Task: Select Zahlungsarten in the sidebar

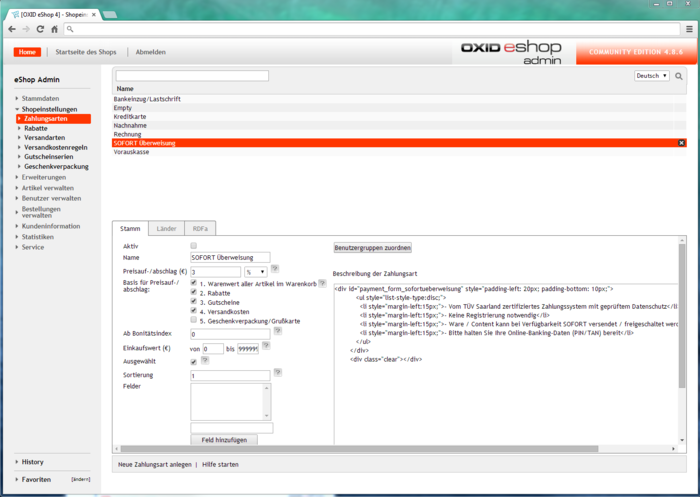Action: coord(54,119)
